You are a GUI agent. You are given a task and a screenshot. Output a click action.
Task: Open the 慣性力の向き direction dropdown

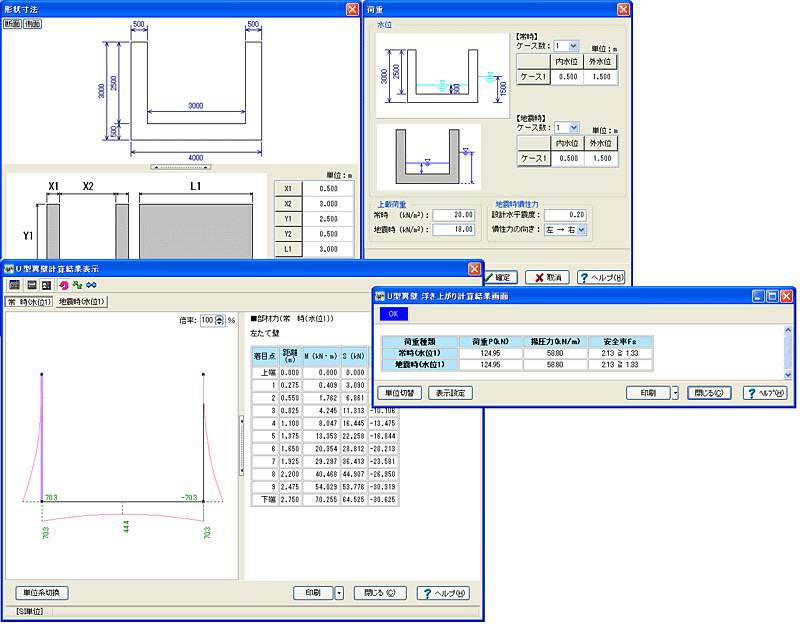(x=581, y=230)
